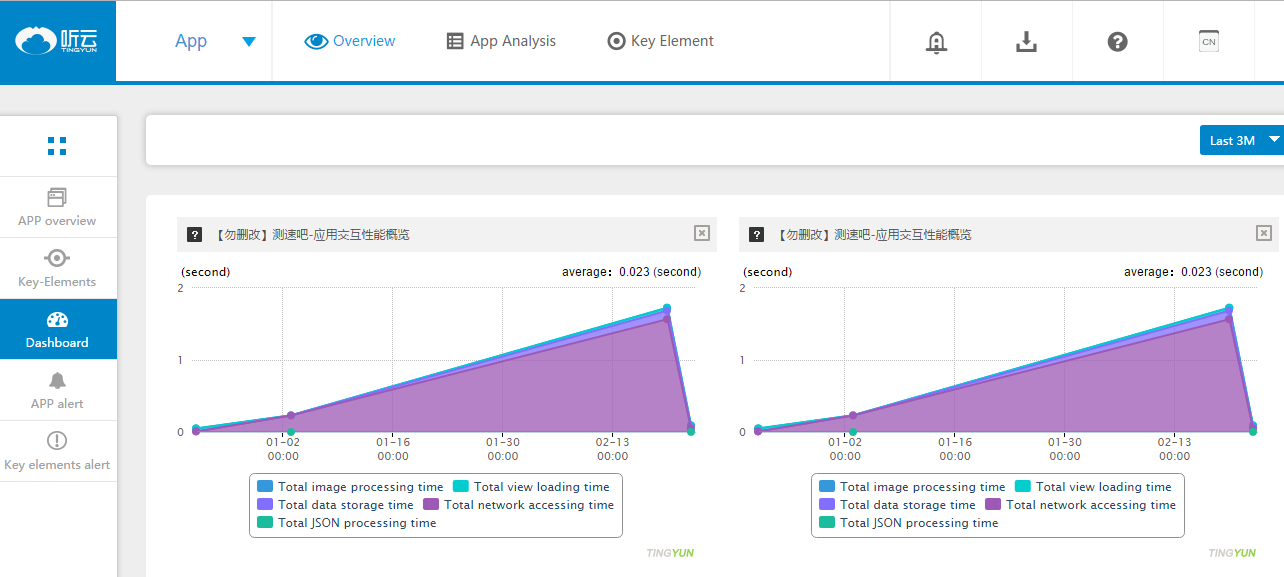The height and width of the screenshot is (577, 1284).
Task: Open the Last 3M time range dropdown
Action: point(1241,140)
